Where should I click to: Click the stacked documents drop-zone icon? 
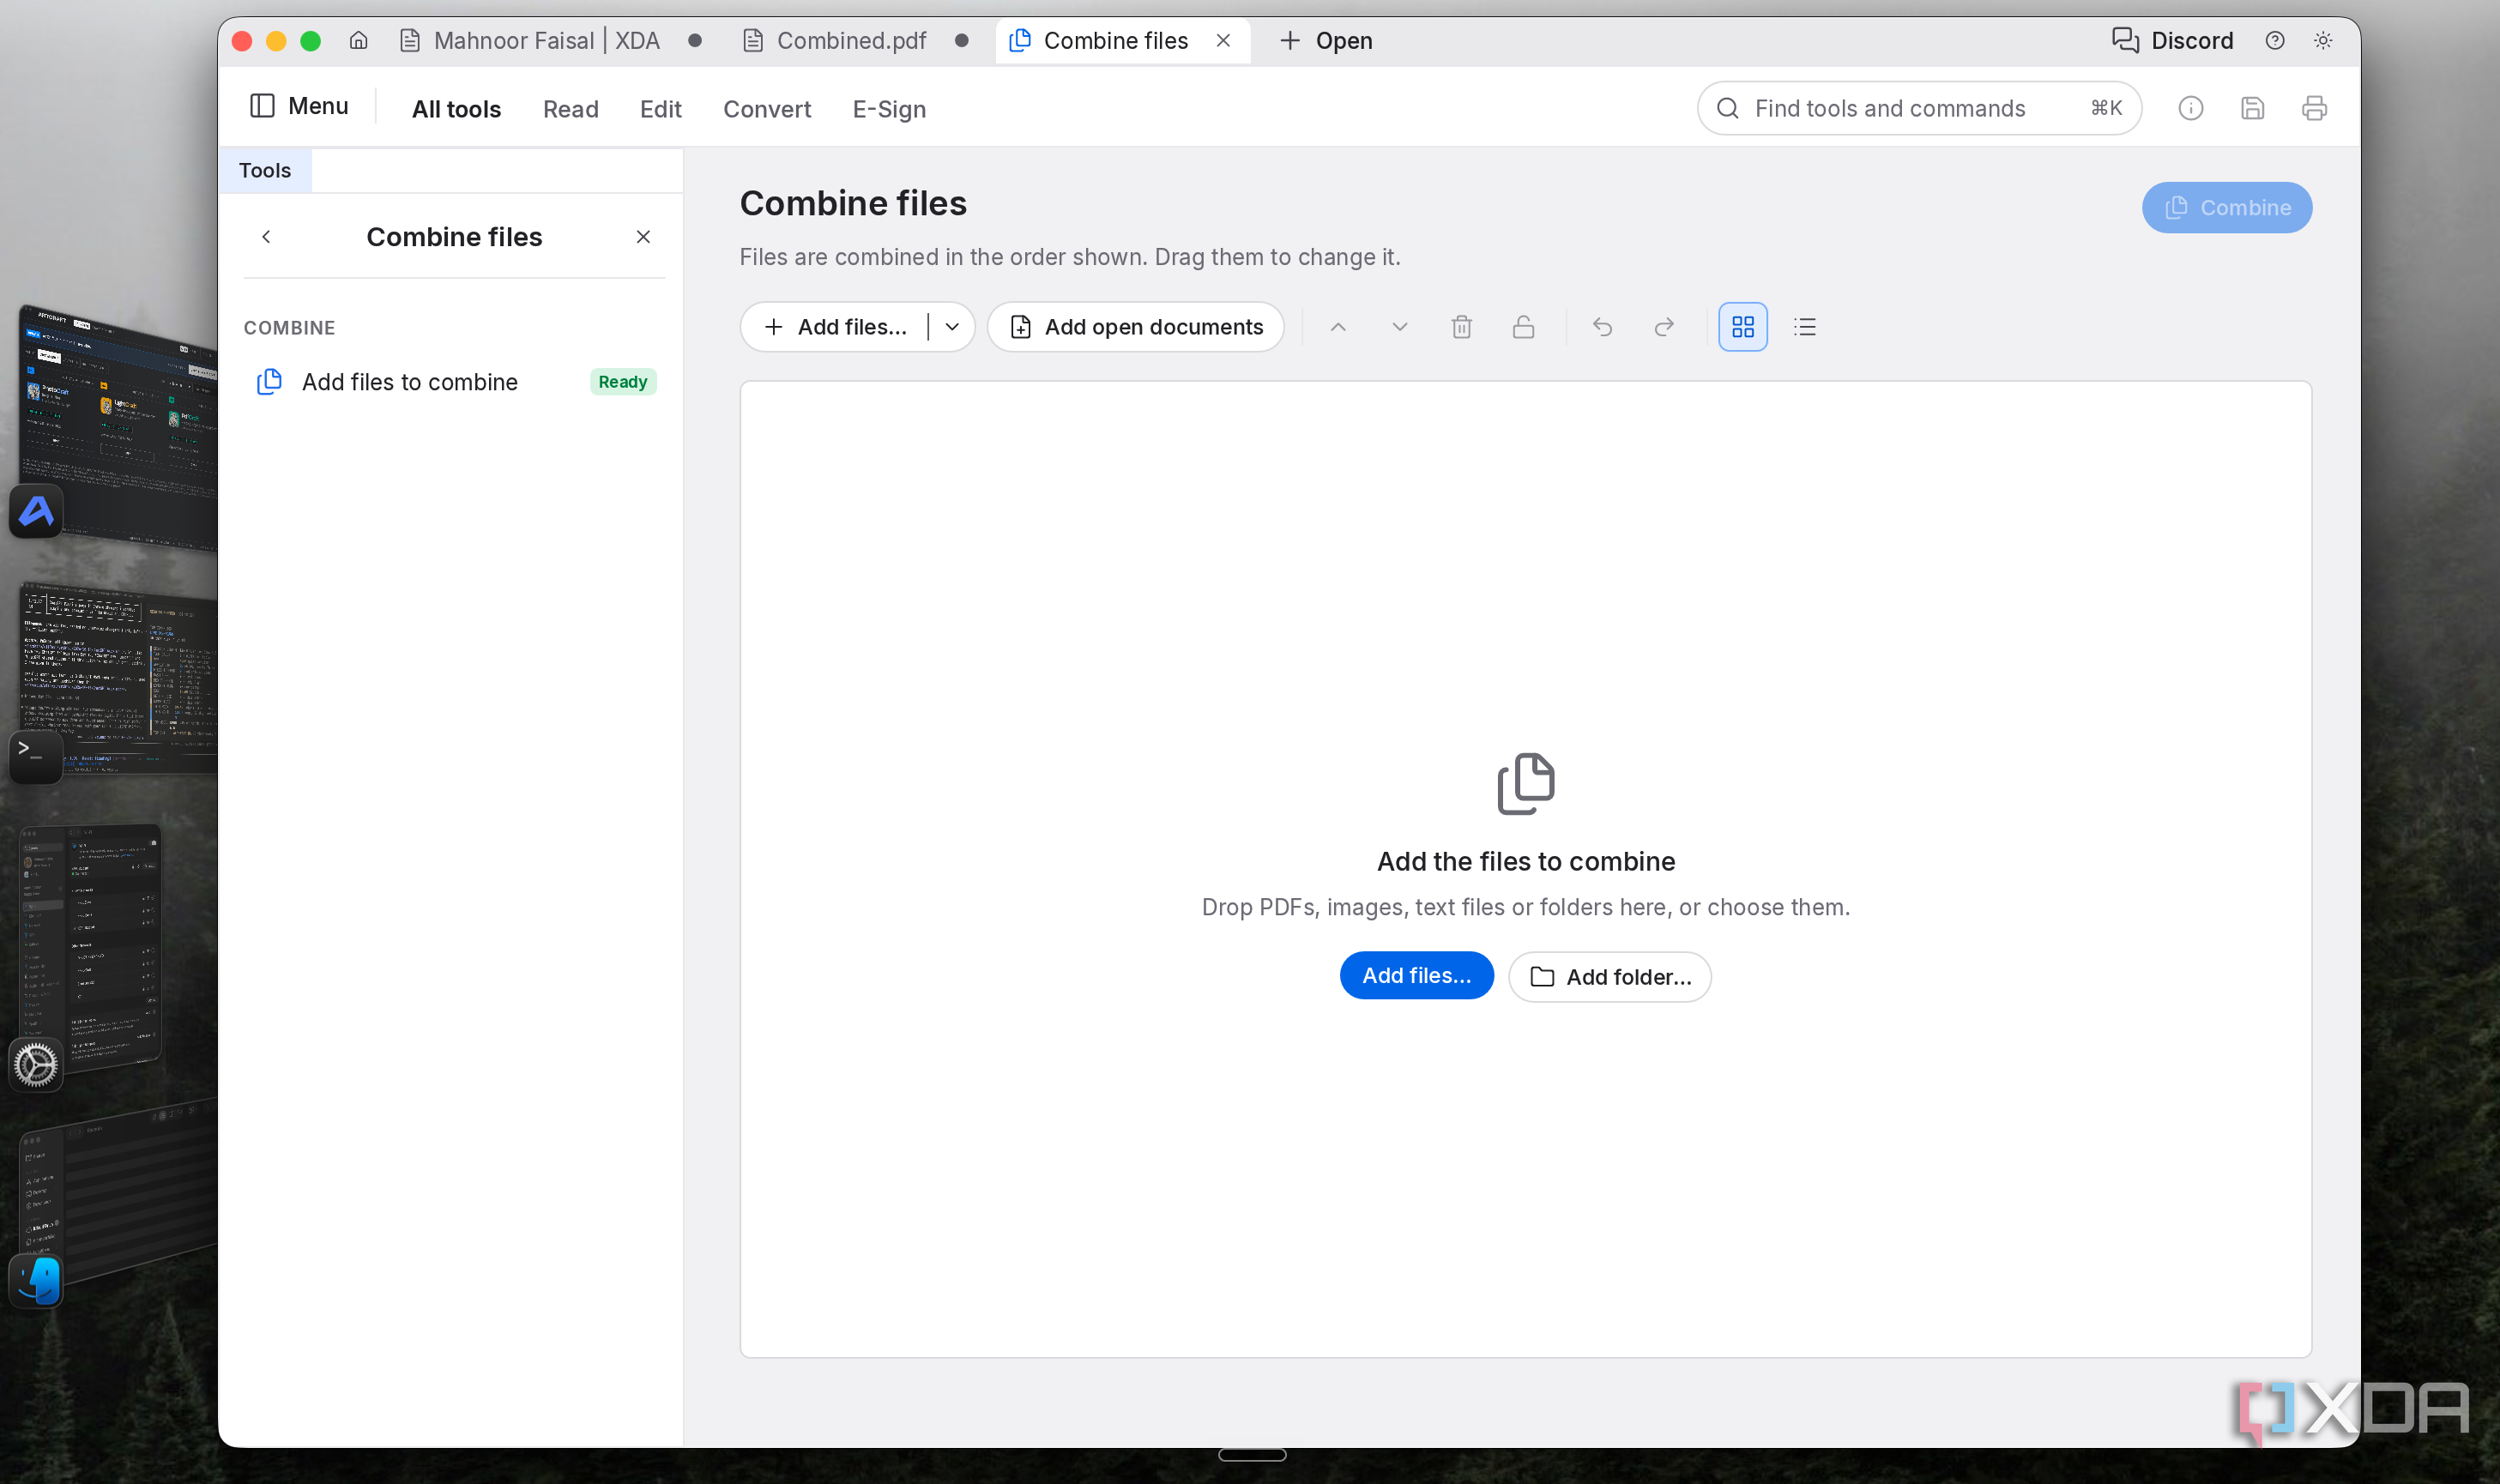tap(1526, 784)
